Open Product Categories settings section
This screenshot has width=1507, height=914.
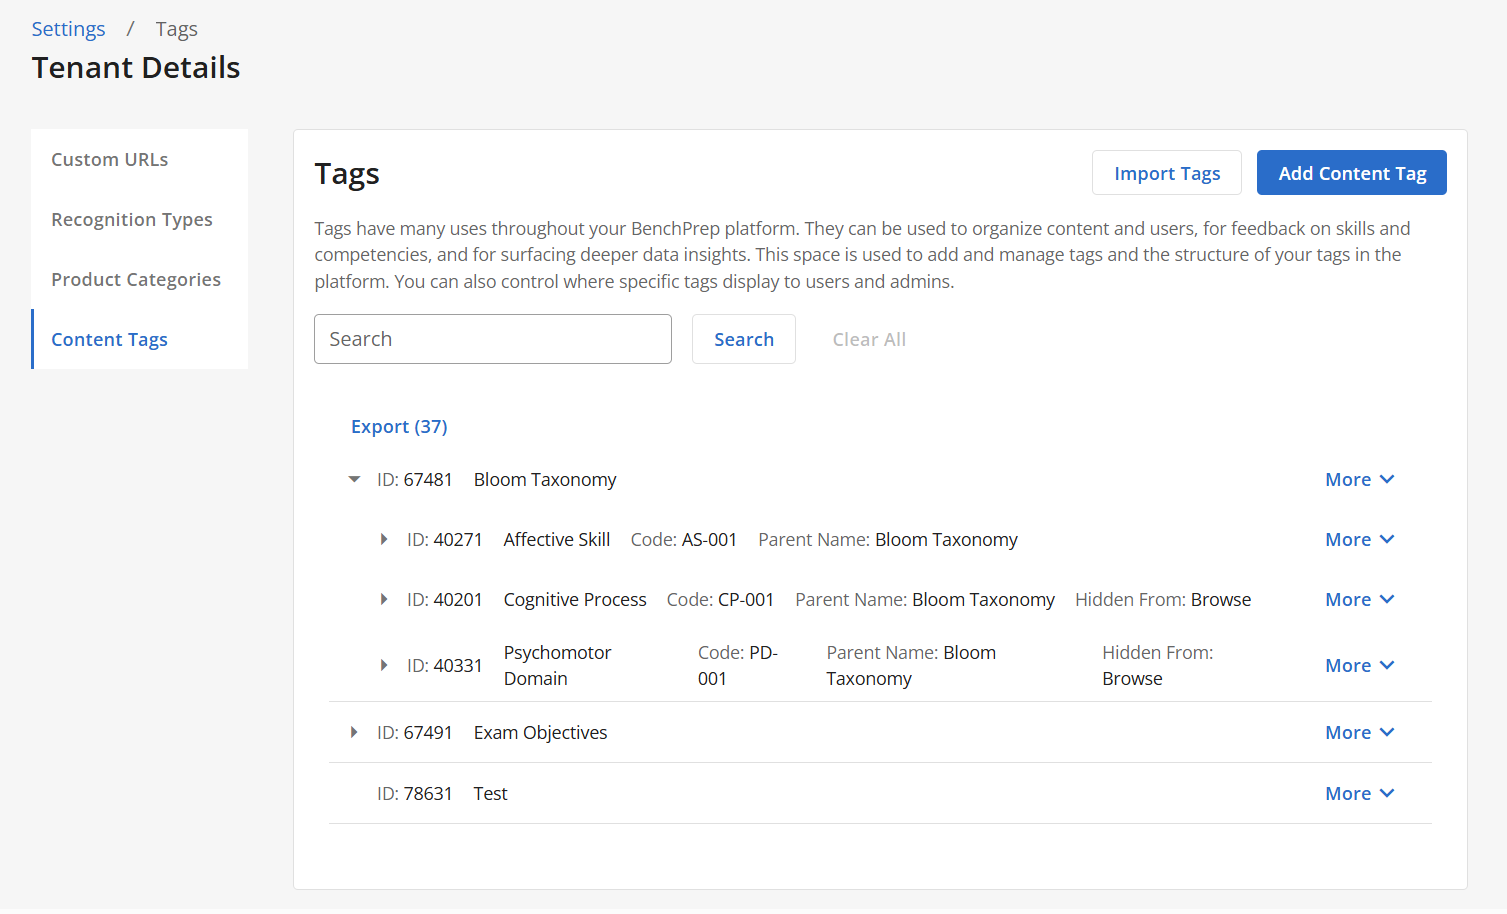point(140,279)
